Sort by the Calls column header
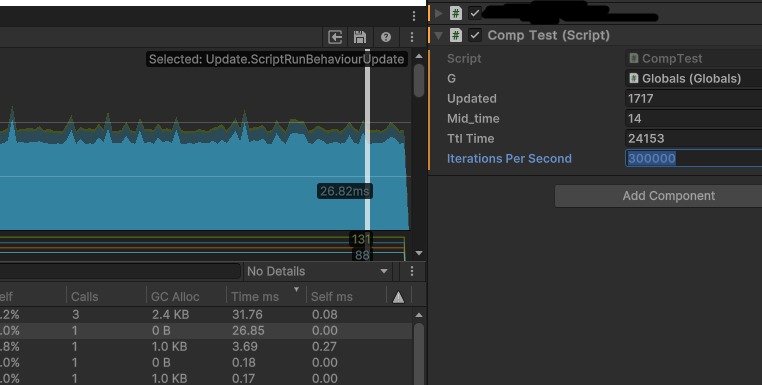 [x=106, y=297]
